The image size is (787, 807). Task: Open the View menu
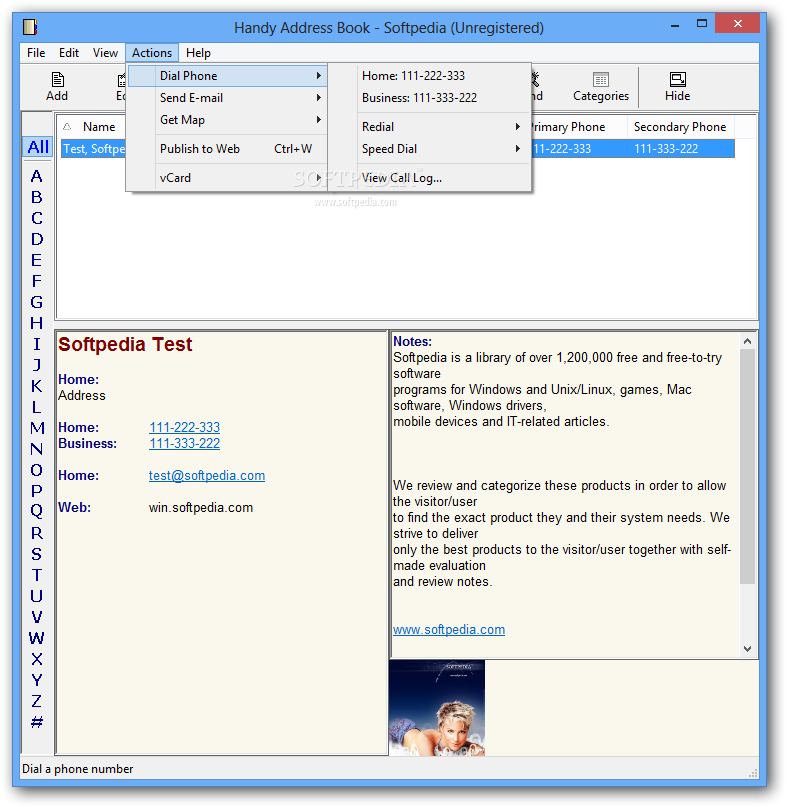pyautogui.click(x=105, y=53)
